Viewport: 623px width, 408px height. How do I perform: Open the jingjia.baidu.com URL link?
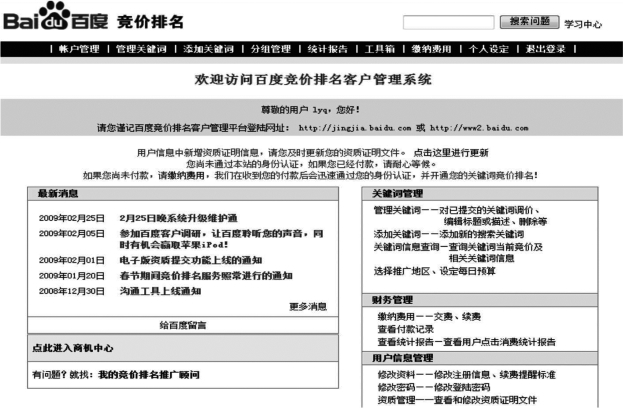(x=354, y=128)
